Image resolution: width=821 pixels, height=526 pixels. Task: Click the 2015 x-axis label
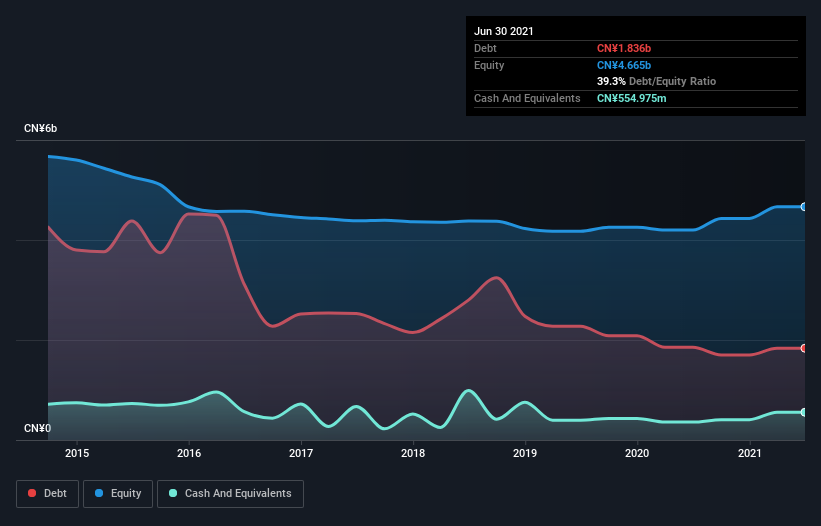(x=77, y=453)
